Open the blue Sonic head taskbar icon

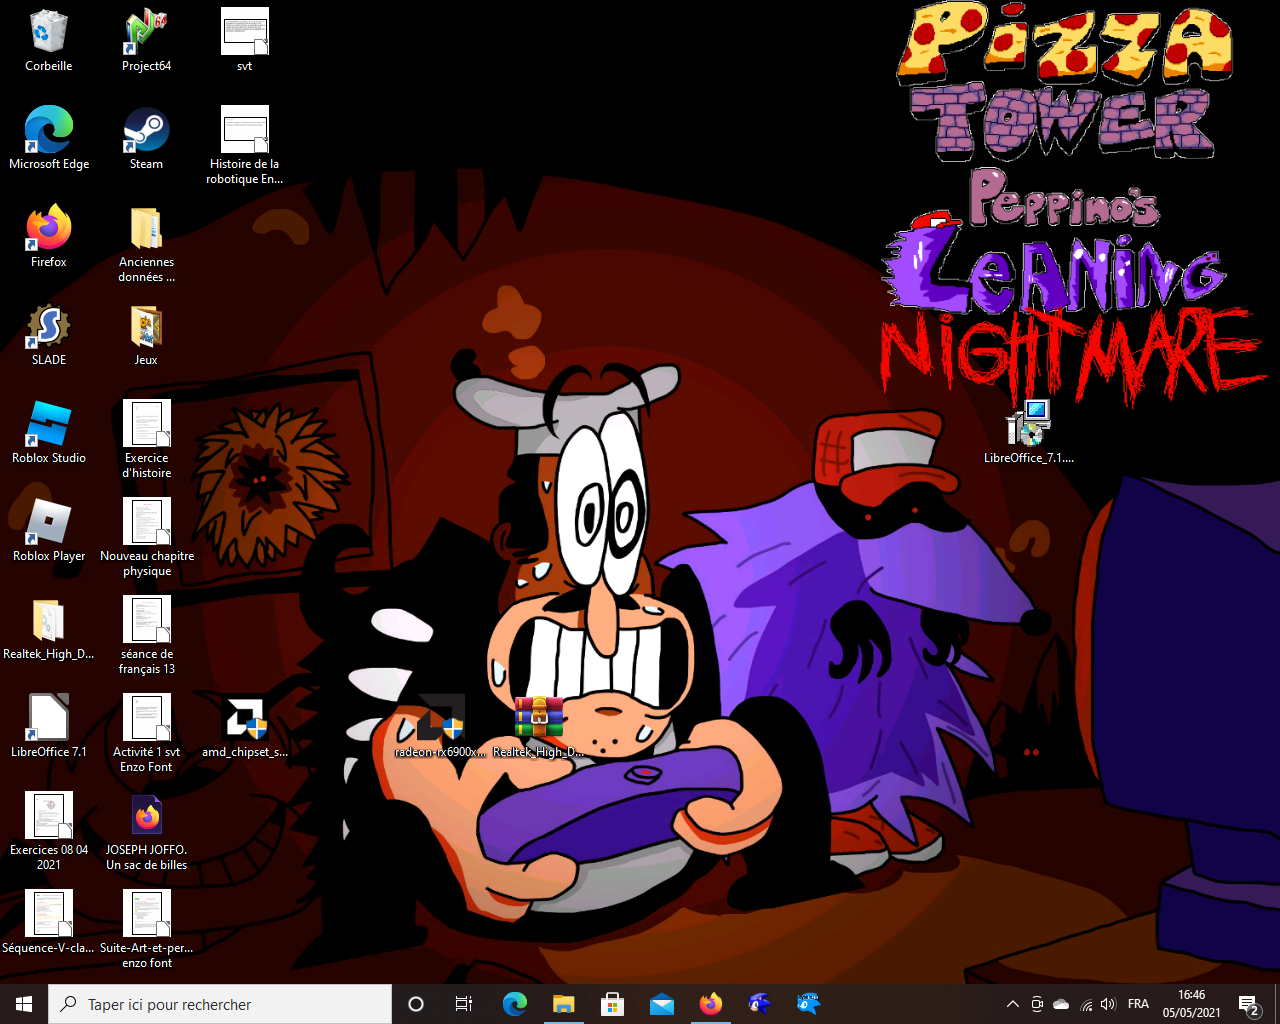(760, 1004)
